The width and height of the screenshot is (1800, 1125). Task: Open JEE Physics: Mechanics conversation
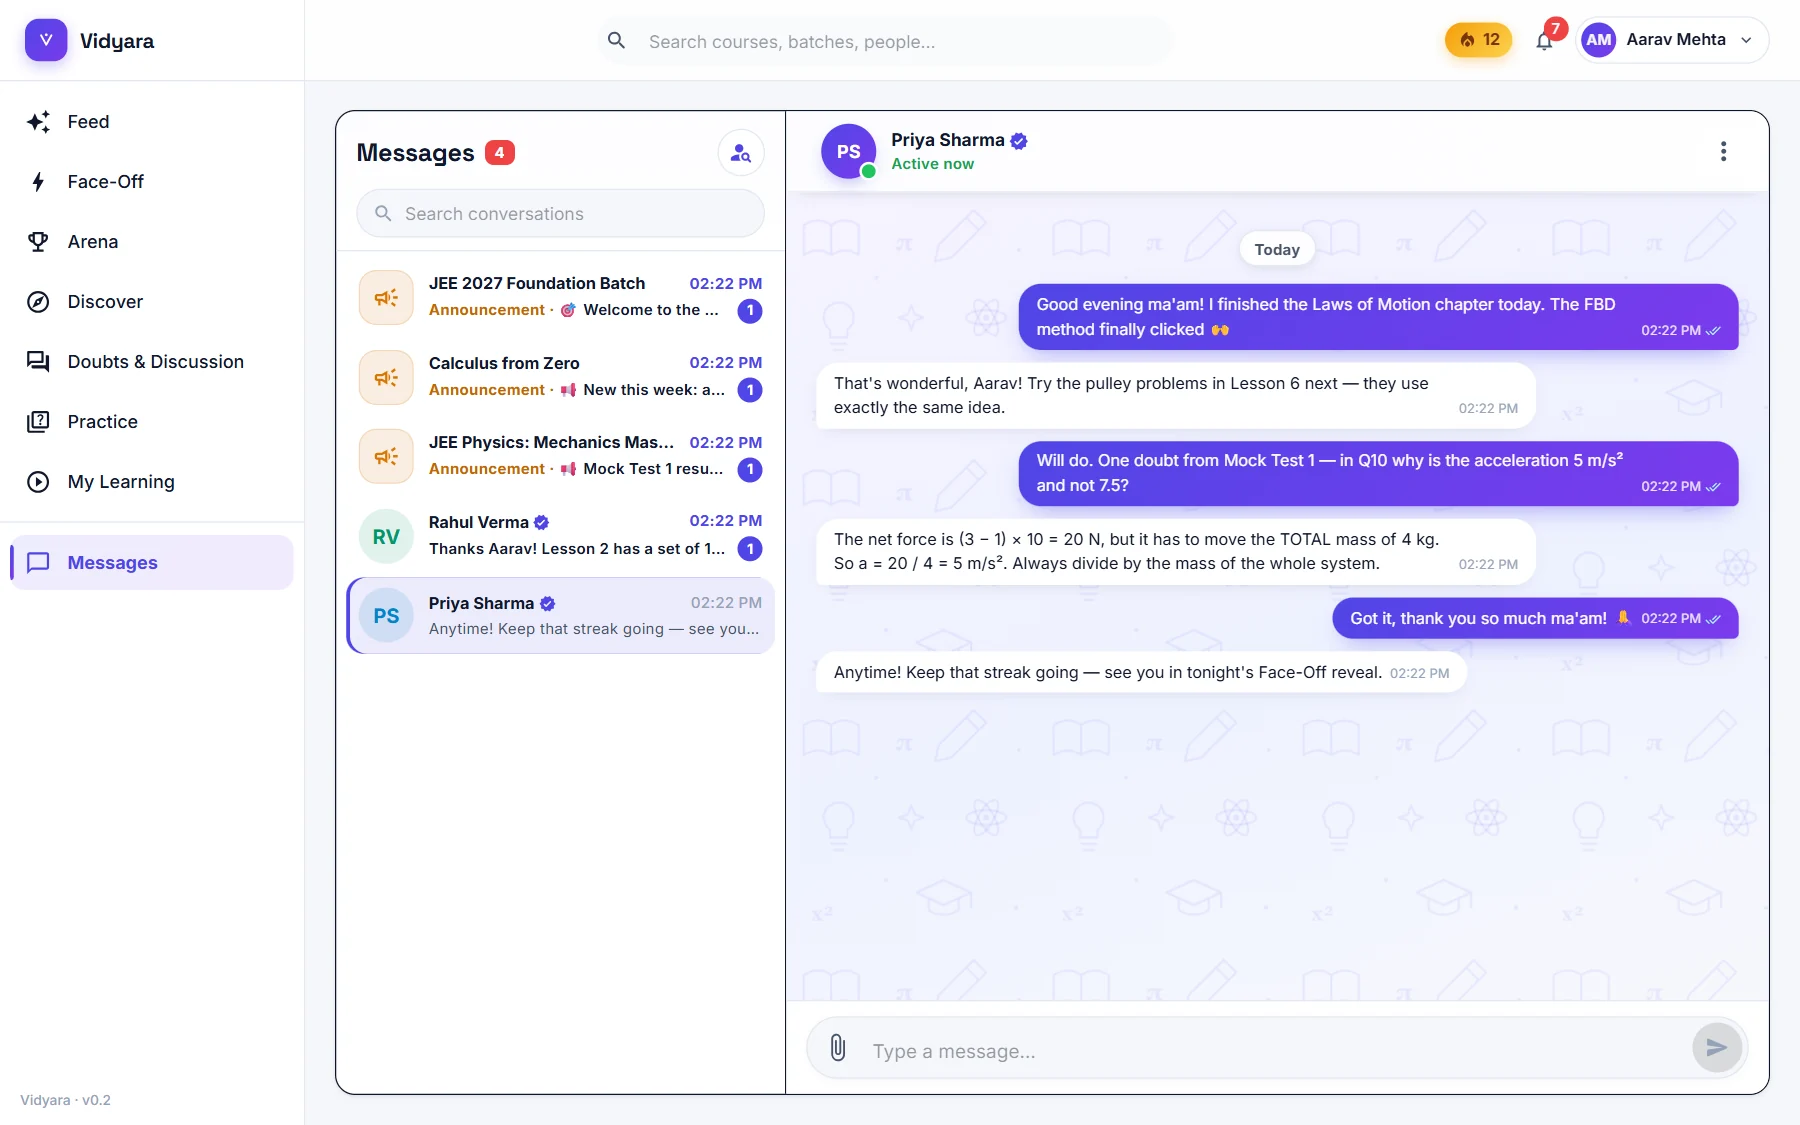pos(561,456)
